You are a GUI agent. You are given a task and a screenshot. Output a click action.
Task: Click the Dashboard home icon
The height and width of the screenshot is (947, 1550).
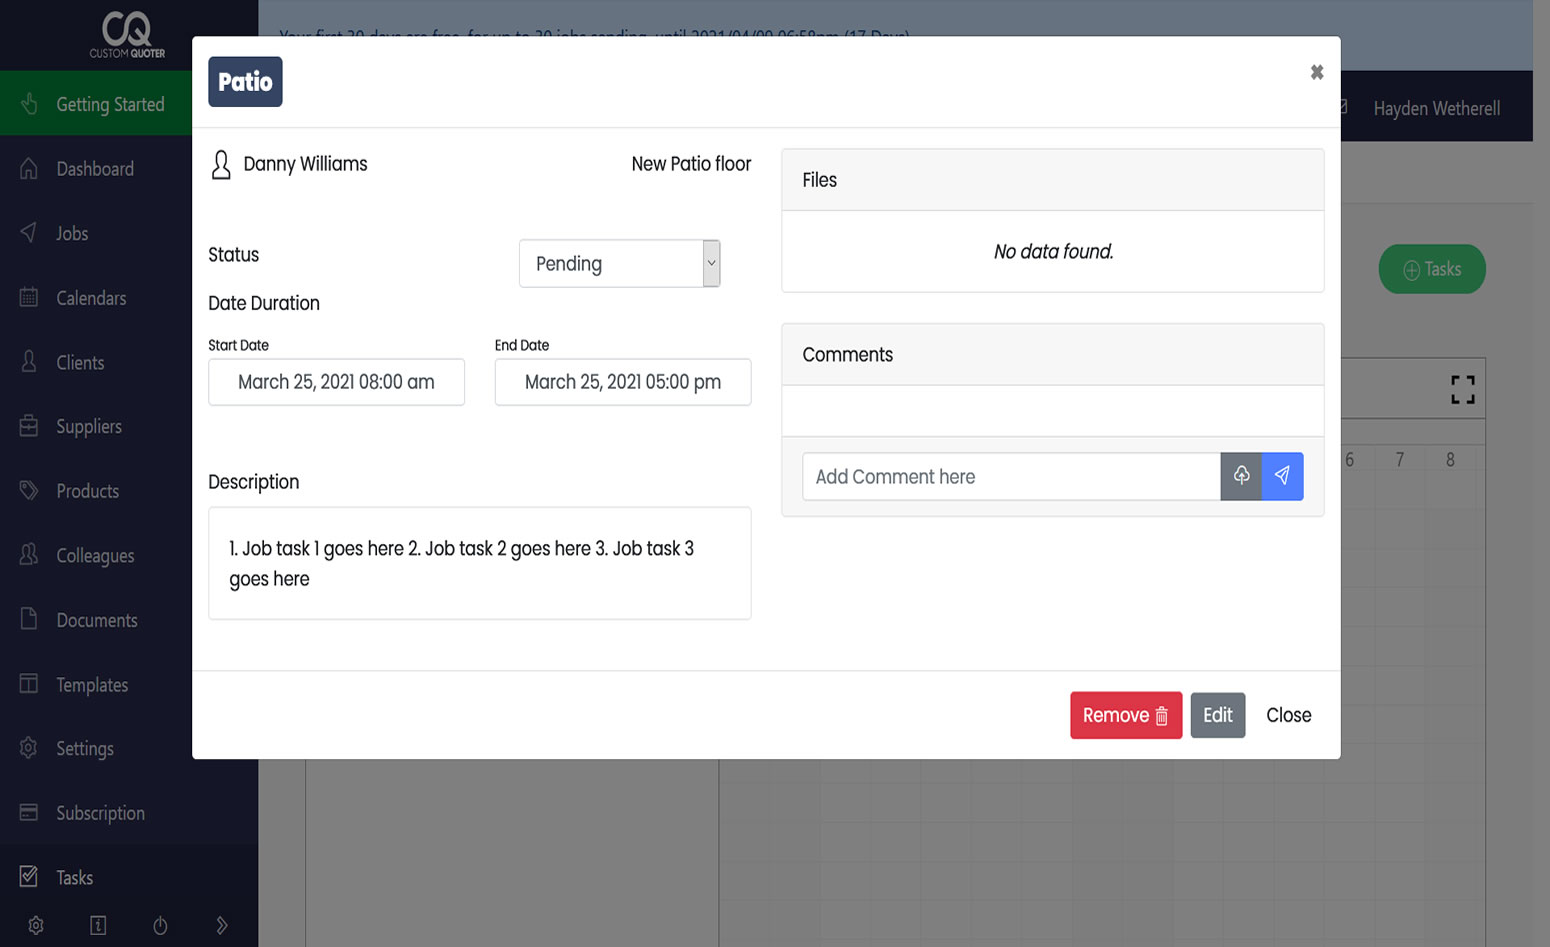(x=29, y=168)
